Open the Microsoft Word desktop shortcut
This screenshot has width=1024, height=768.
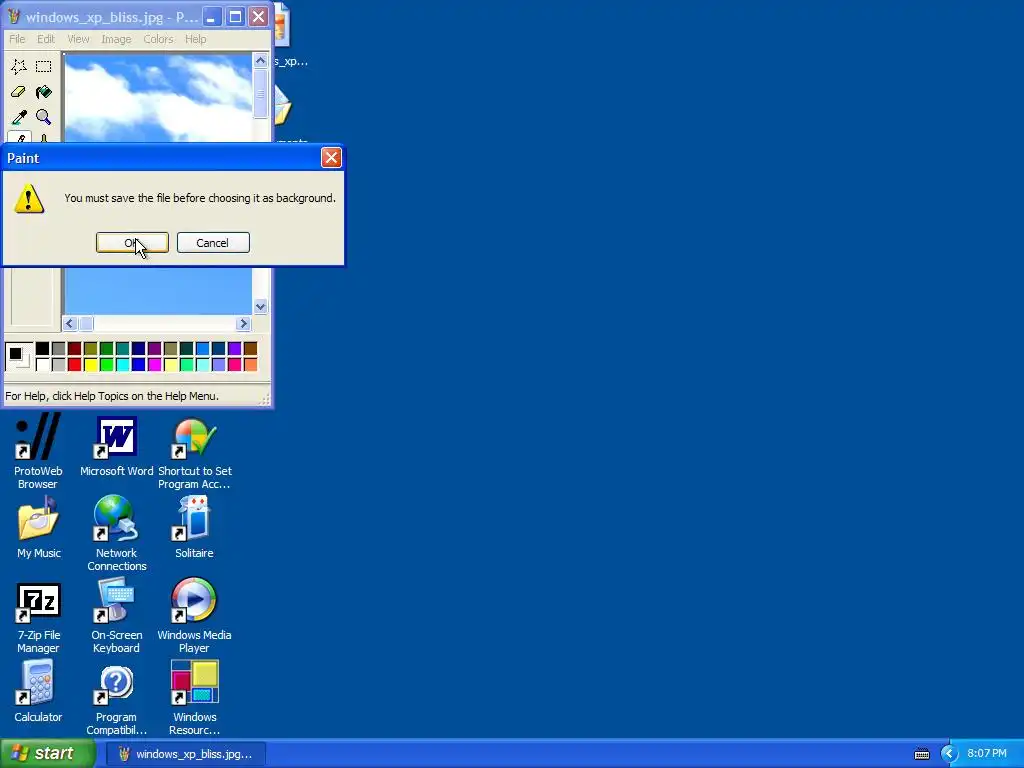(x=116, y=446)
